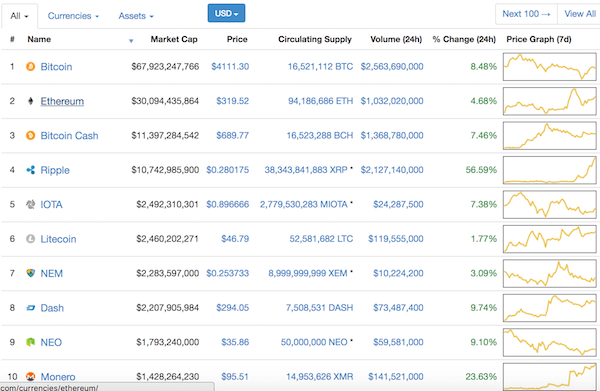Open the Dash currency link
The image size is (600, 391).
click(52, 308)
